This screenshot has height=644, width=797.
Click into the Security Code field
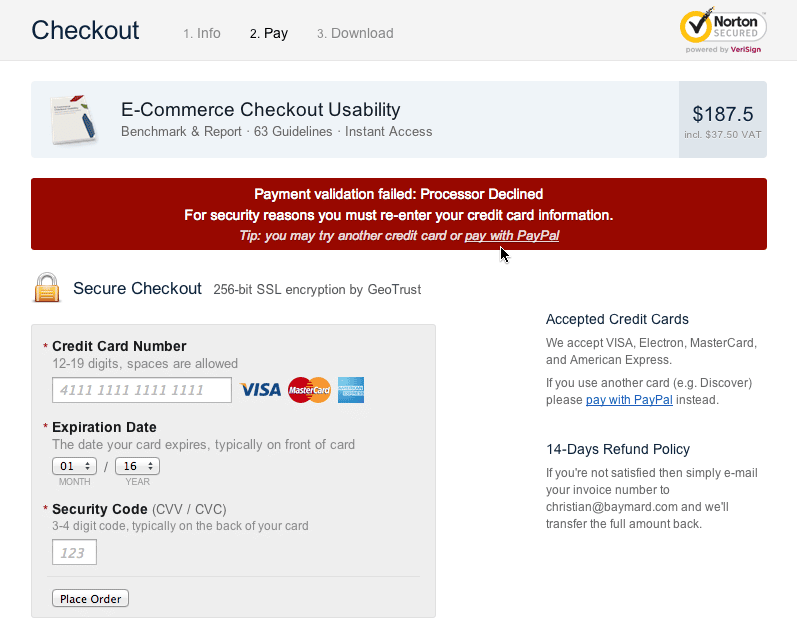[x=75, y=552]
